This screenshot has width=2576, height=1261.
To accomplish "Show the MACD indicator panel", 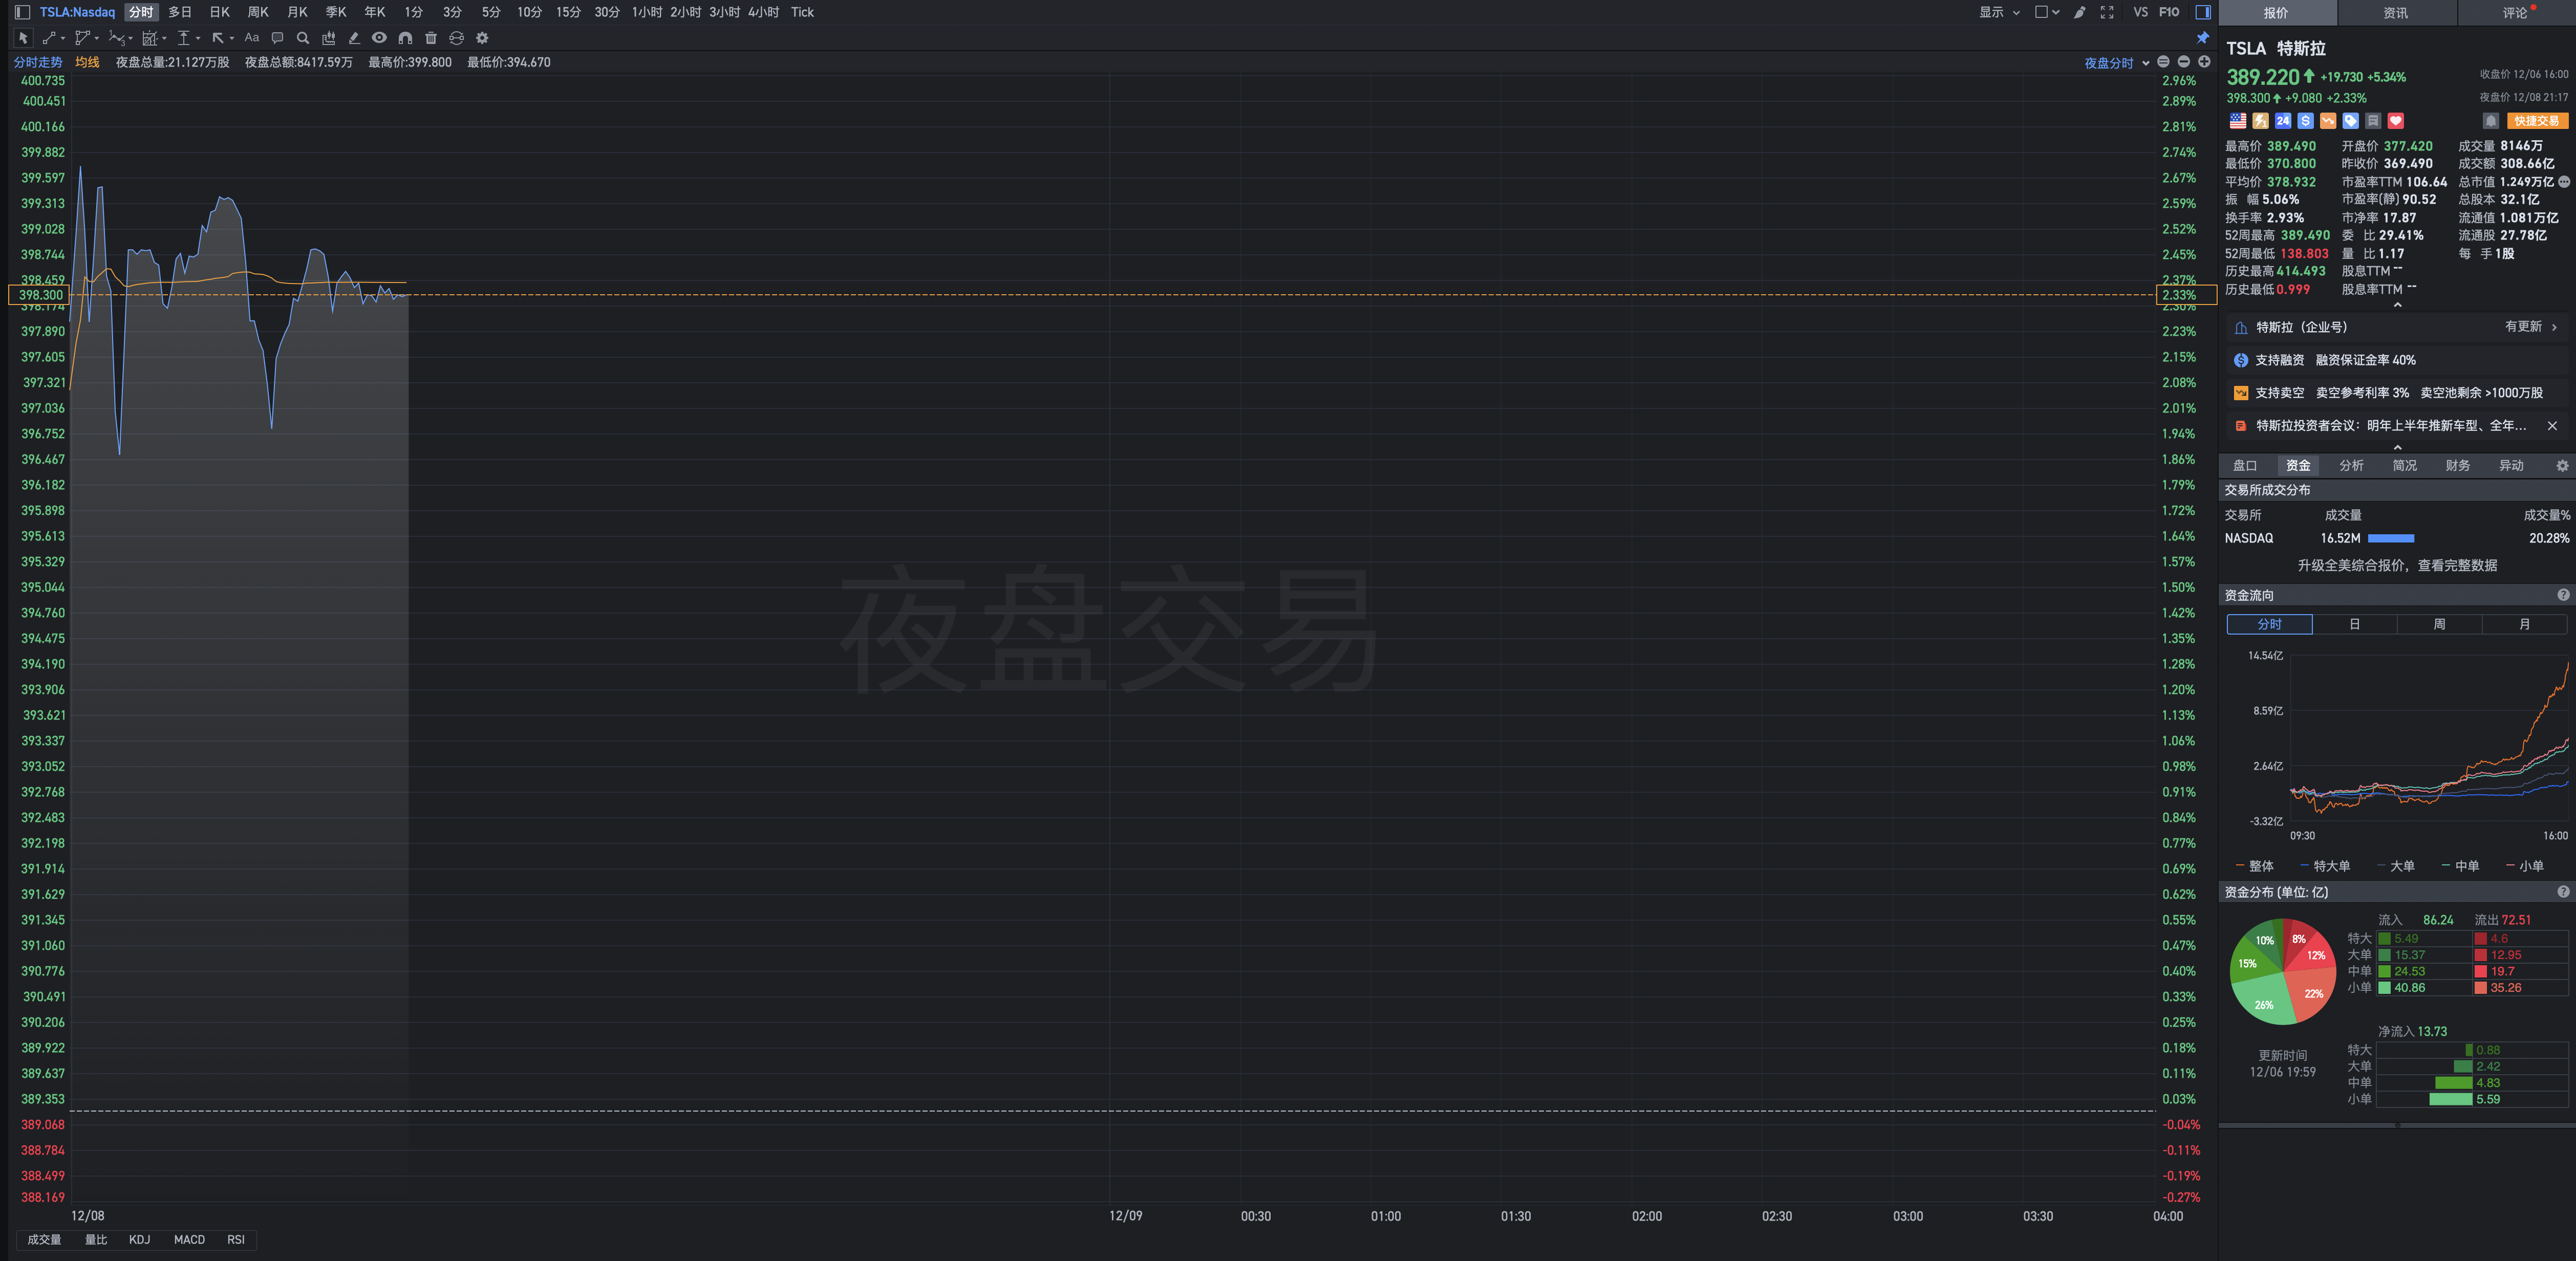I will [x=189, y=1240].
